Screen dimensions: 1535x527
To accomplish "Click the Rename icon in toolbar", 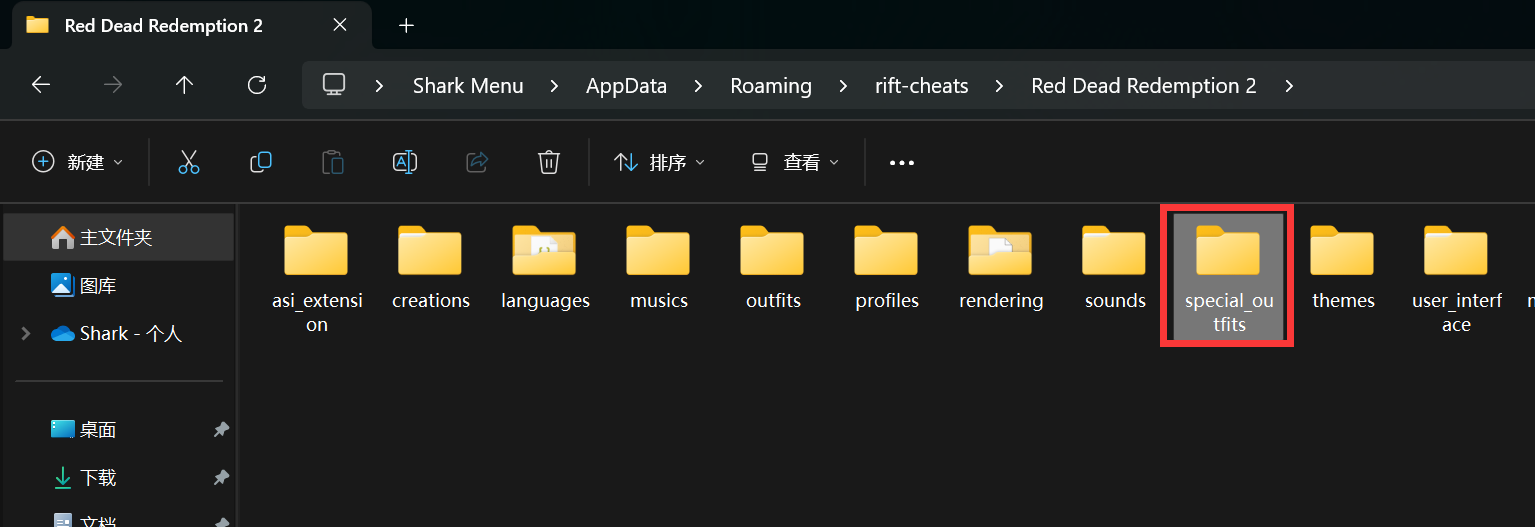I will tap(405, 162).
